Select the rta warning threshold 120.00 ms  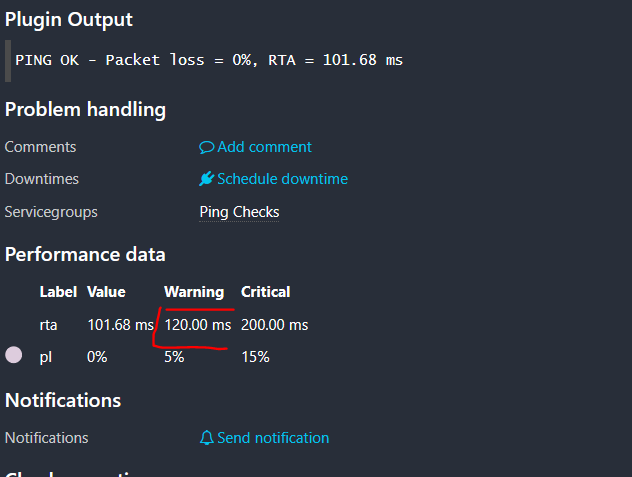197,325
